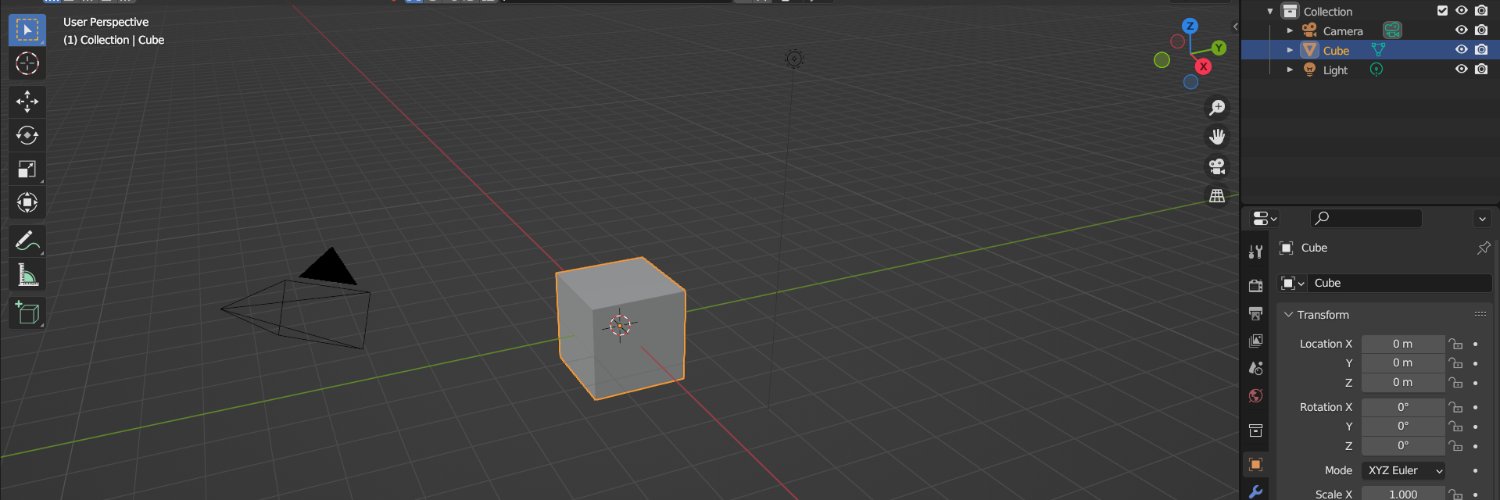Toggle lock for Location X
The image size is (1500, 500).
coord(1456,344)
